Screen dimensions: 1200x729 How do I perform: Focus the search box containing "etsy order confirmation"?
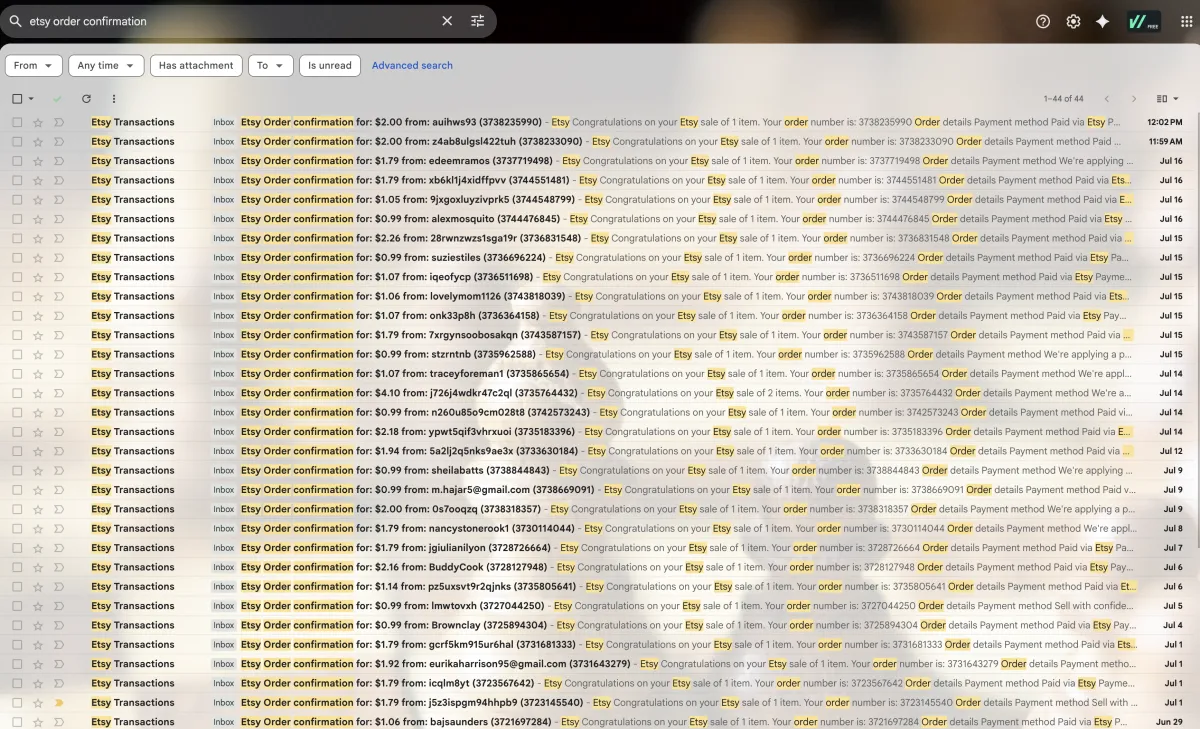click(230, 21)
